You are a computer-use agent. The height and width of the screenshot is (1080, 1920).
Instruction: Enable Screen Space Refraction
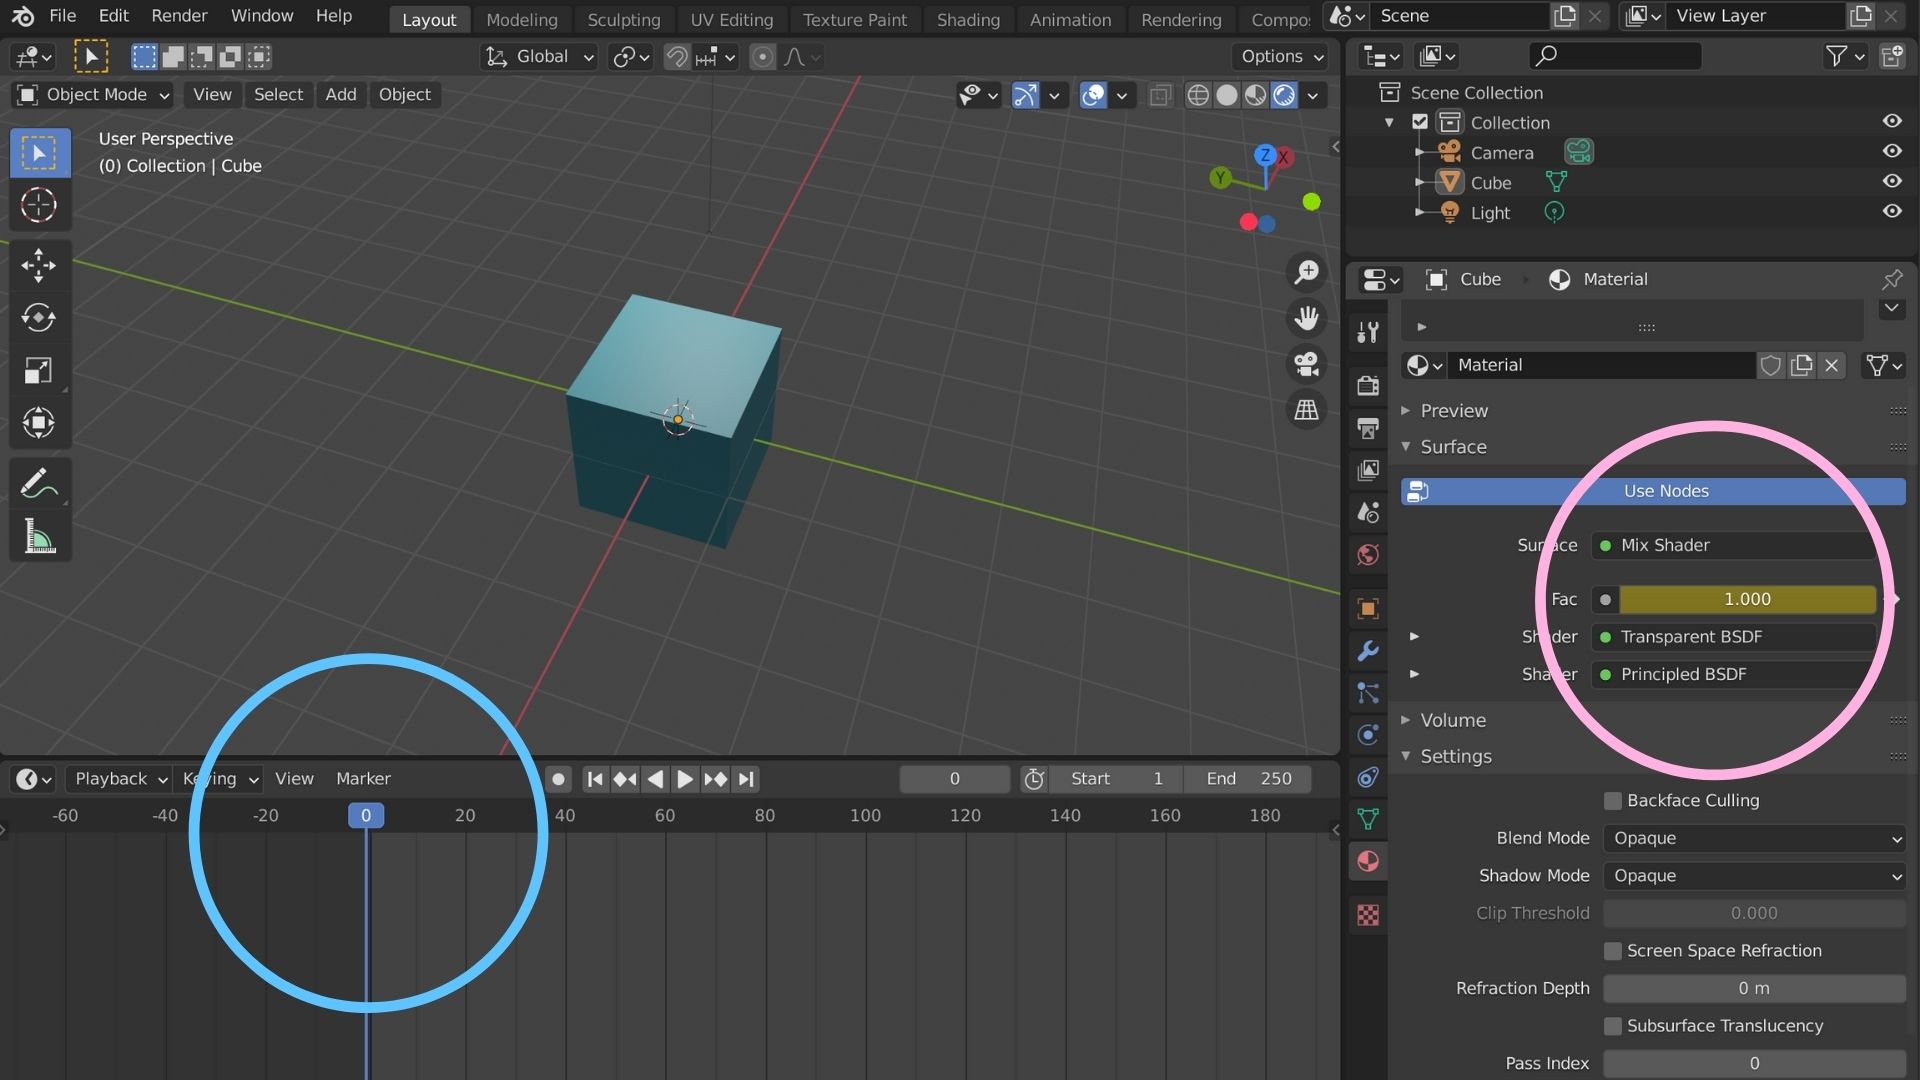pyautogui.click(x=1612, y=951)
